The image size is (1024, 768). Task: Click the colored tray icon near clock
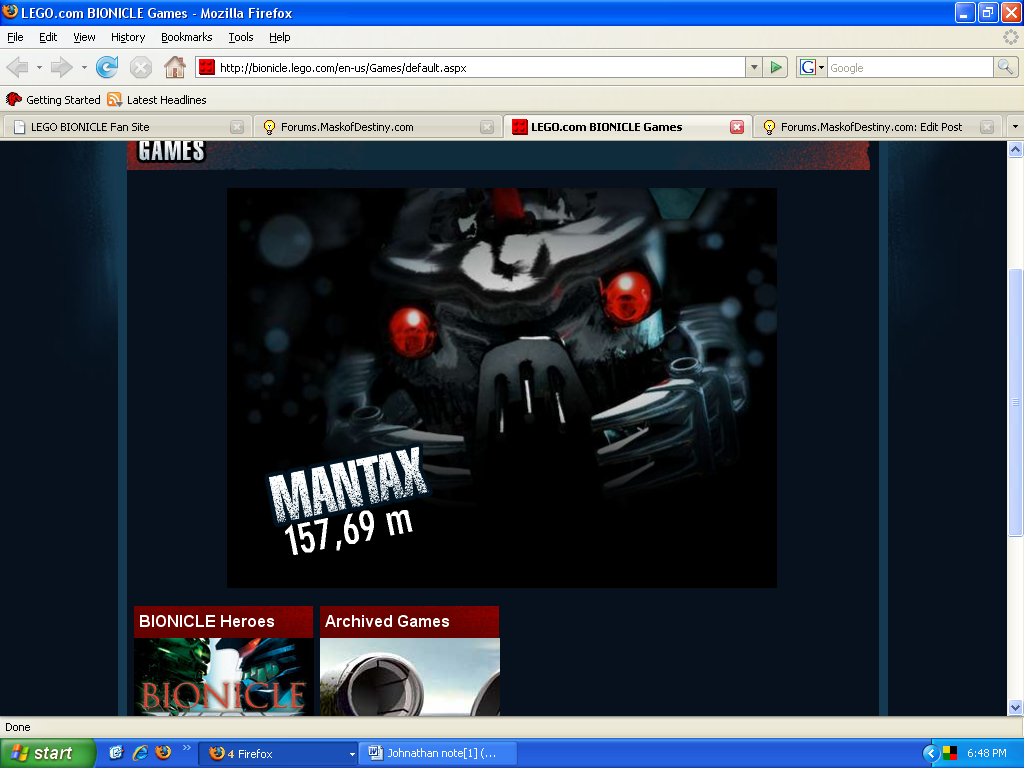pos(950,753)
